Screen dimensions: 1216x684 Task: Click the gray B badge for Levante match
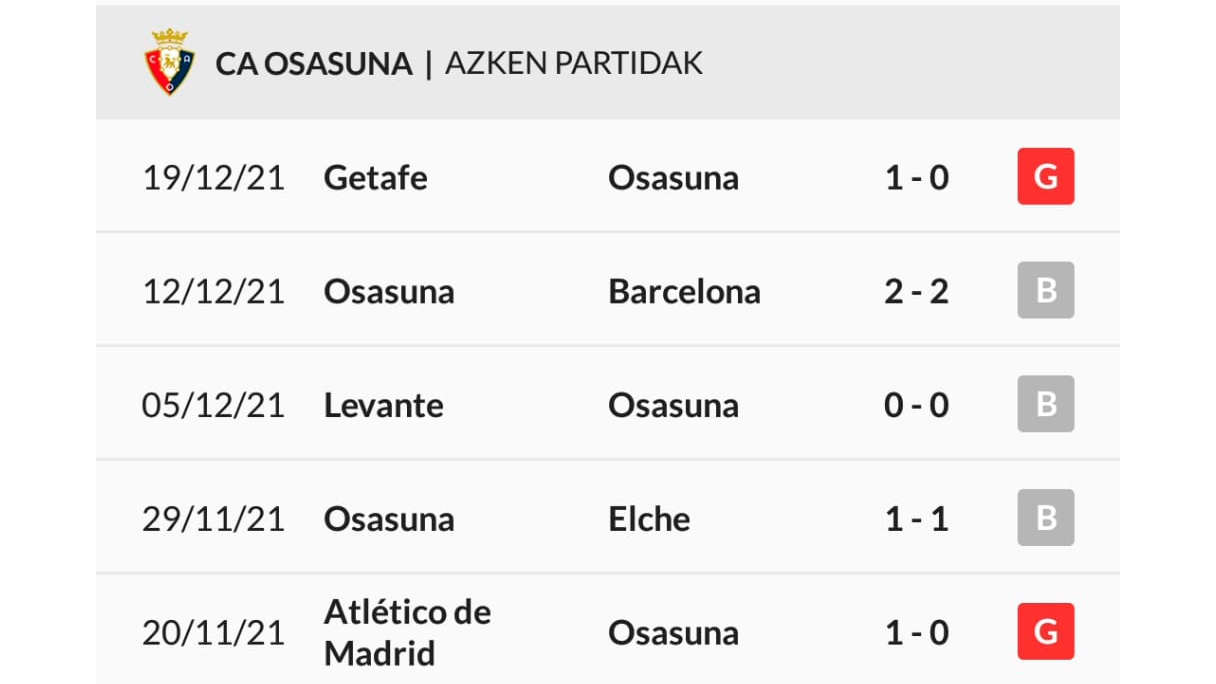[1046, 405]
